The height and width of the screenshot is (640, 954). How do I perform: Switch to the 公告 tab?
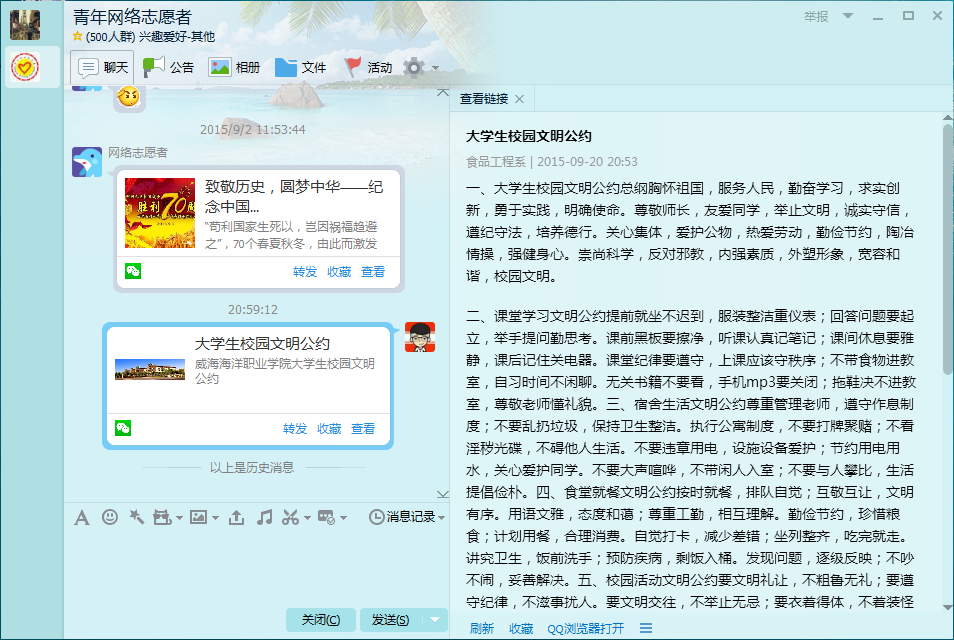coord(168,68)
